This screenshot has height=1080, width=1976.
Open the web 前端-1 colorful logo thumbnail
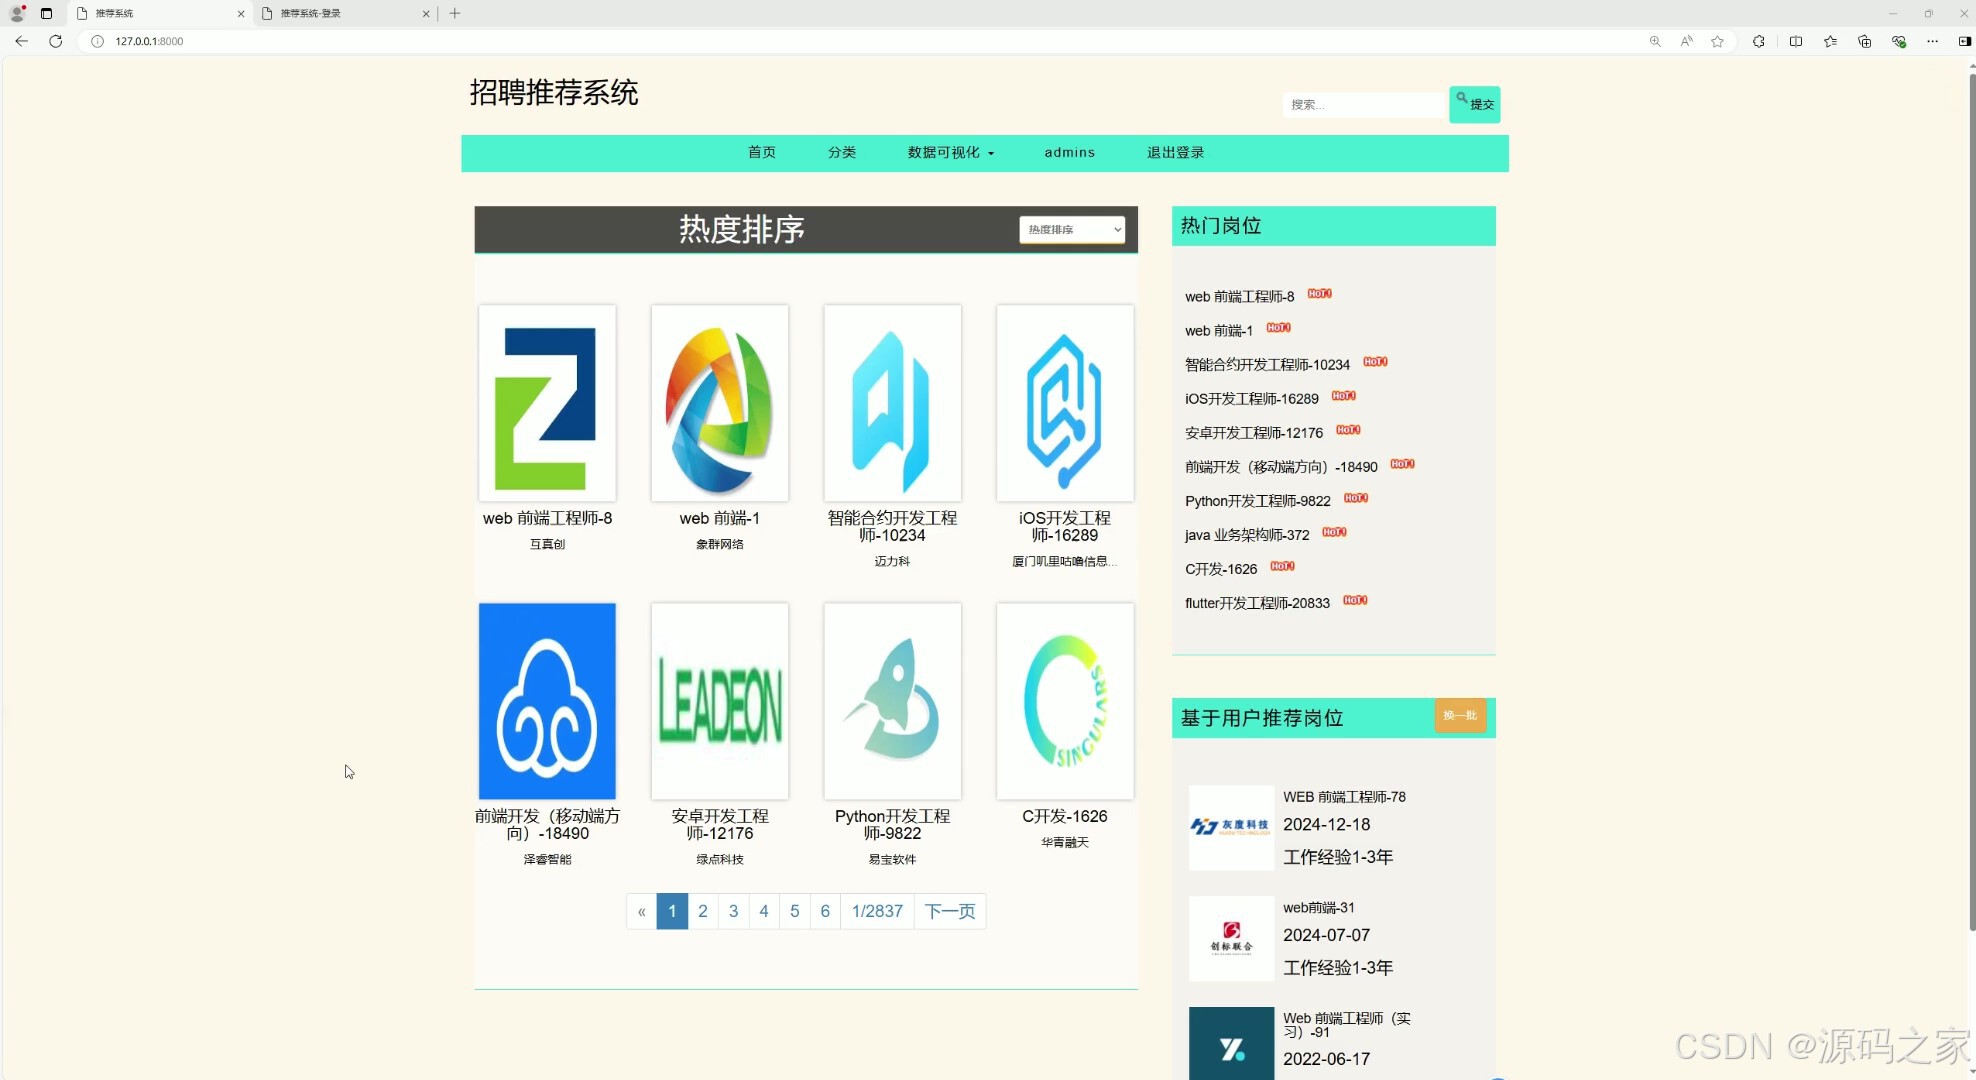tap(720, 403)
